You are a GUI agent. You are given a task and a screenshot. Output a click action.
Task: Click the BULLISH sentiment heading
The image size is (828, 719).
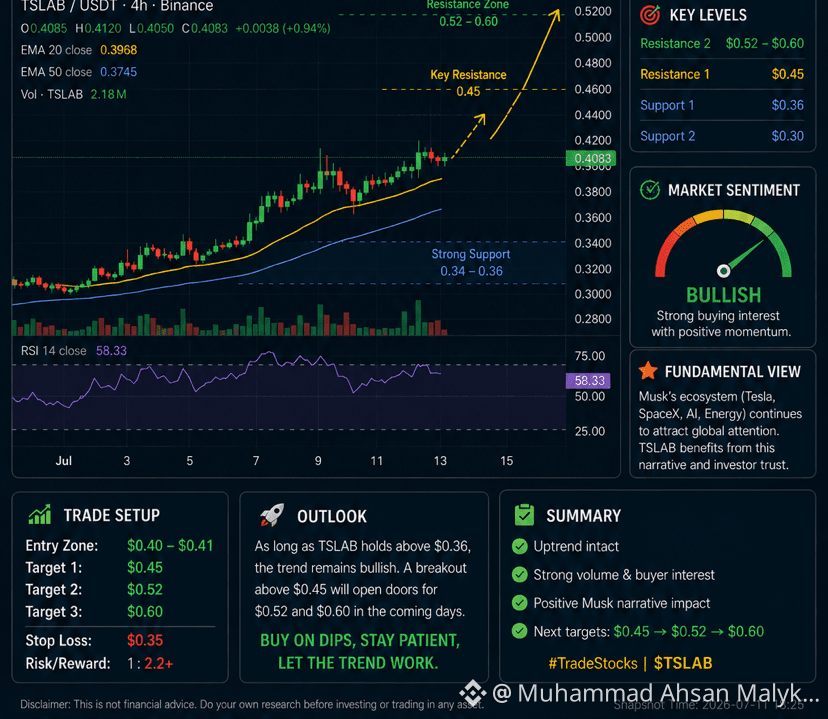click(723, 295)
